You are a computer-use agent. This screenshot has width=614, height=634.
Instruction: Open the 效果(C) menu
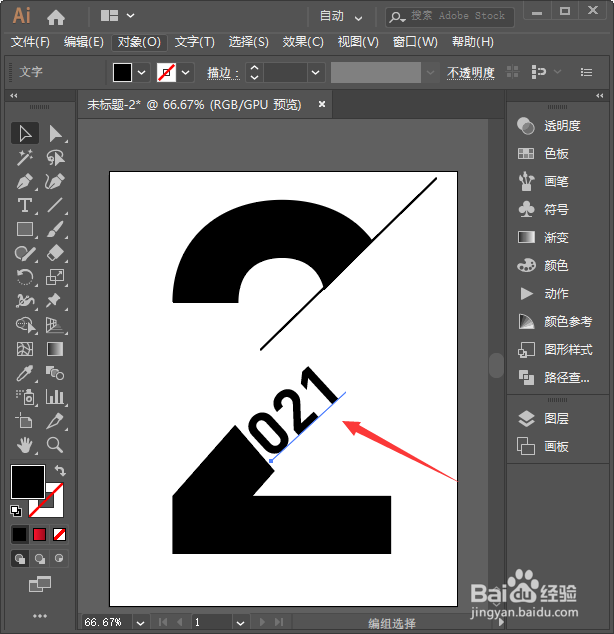pyautogui.click(x=303, y=42)
